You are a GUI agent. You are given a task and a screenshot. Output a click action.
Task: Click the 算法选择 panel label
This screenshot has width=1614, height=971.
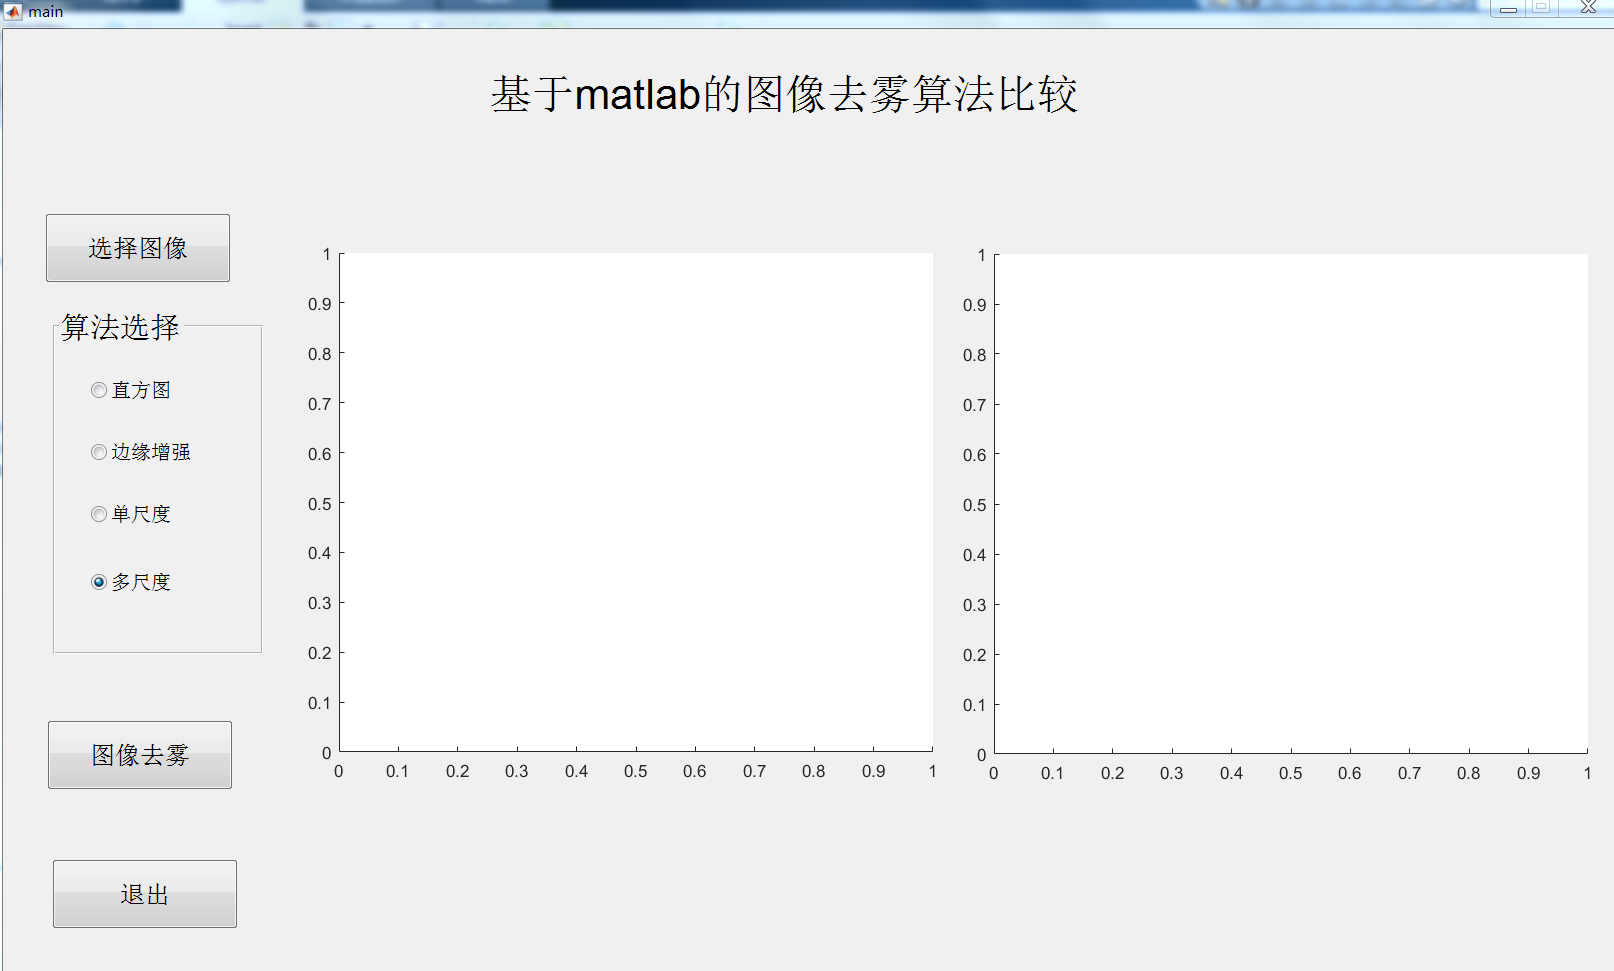120,327
